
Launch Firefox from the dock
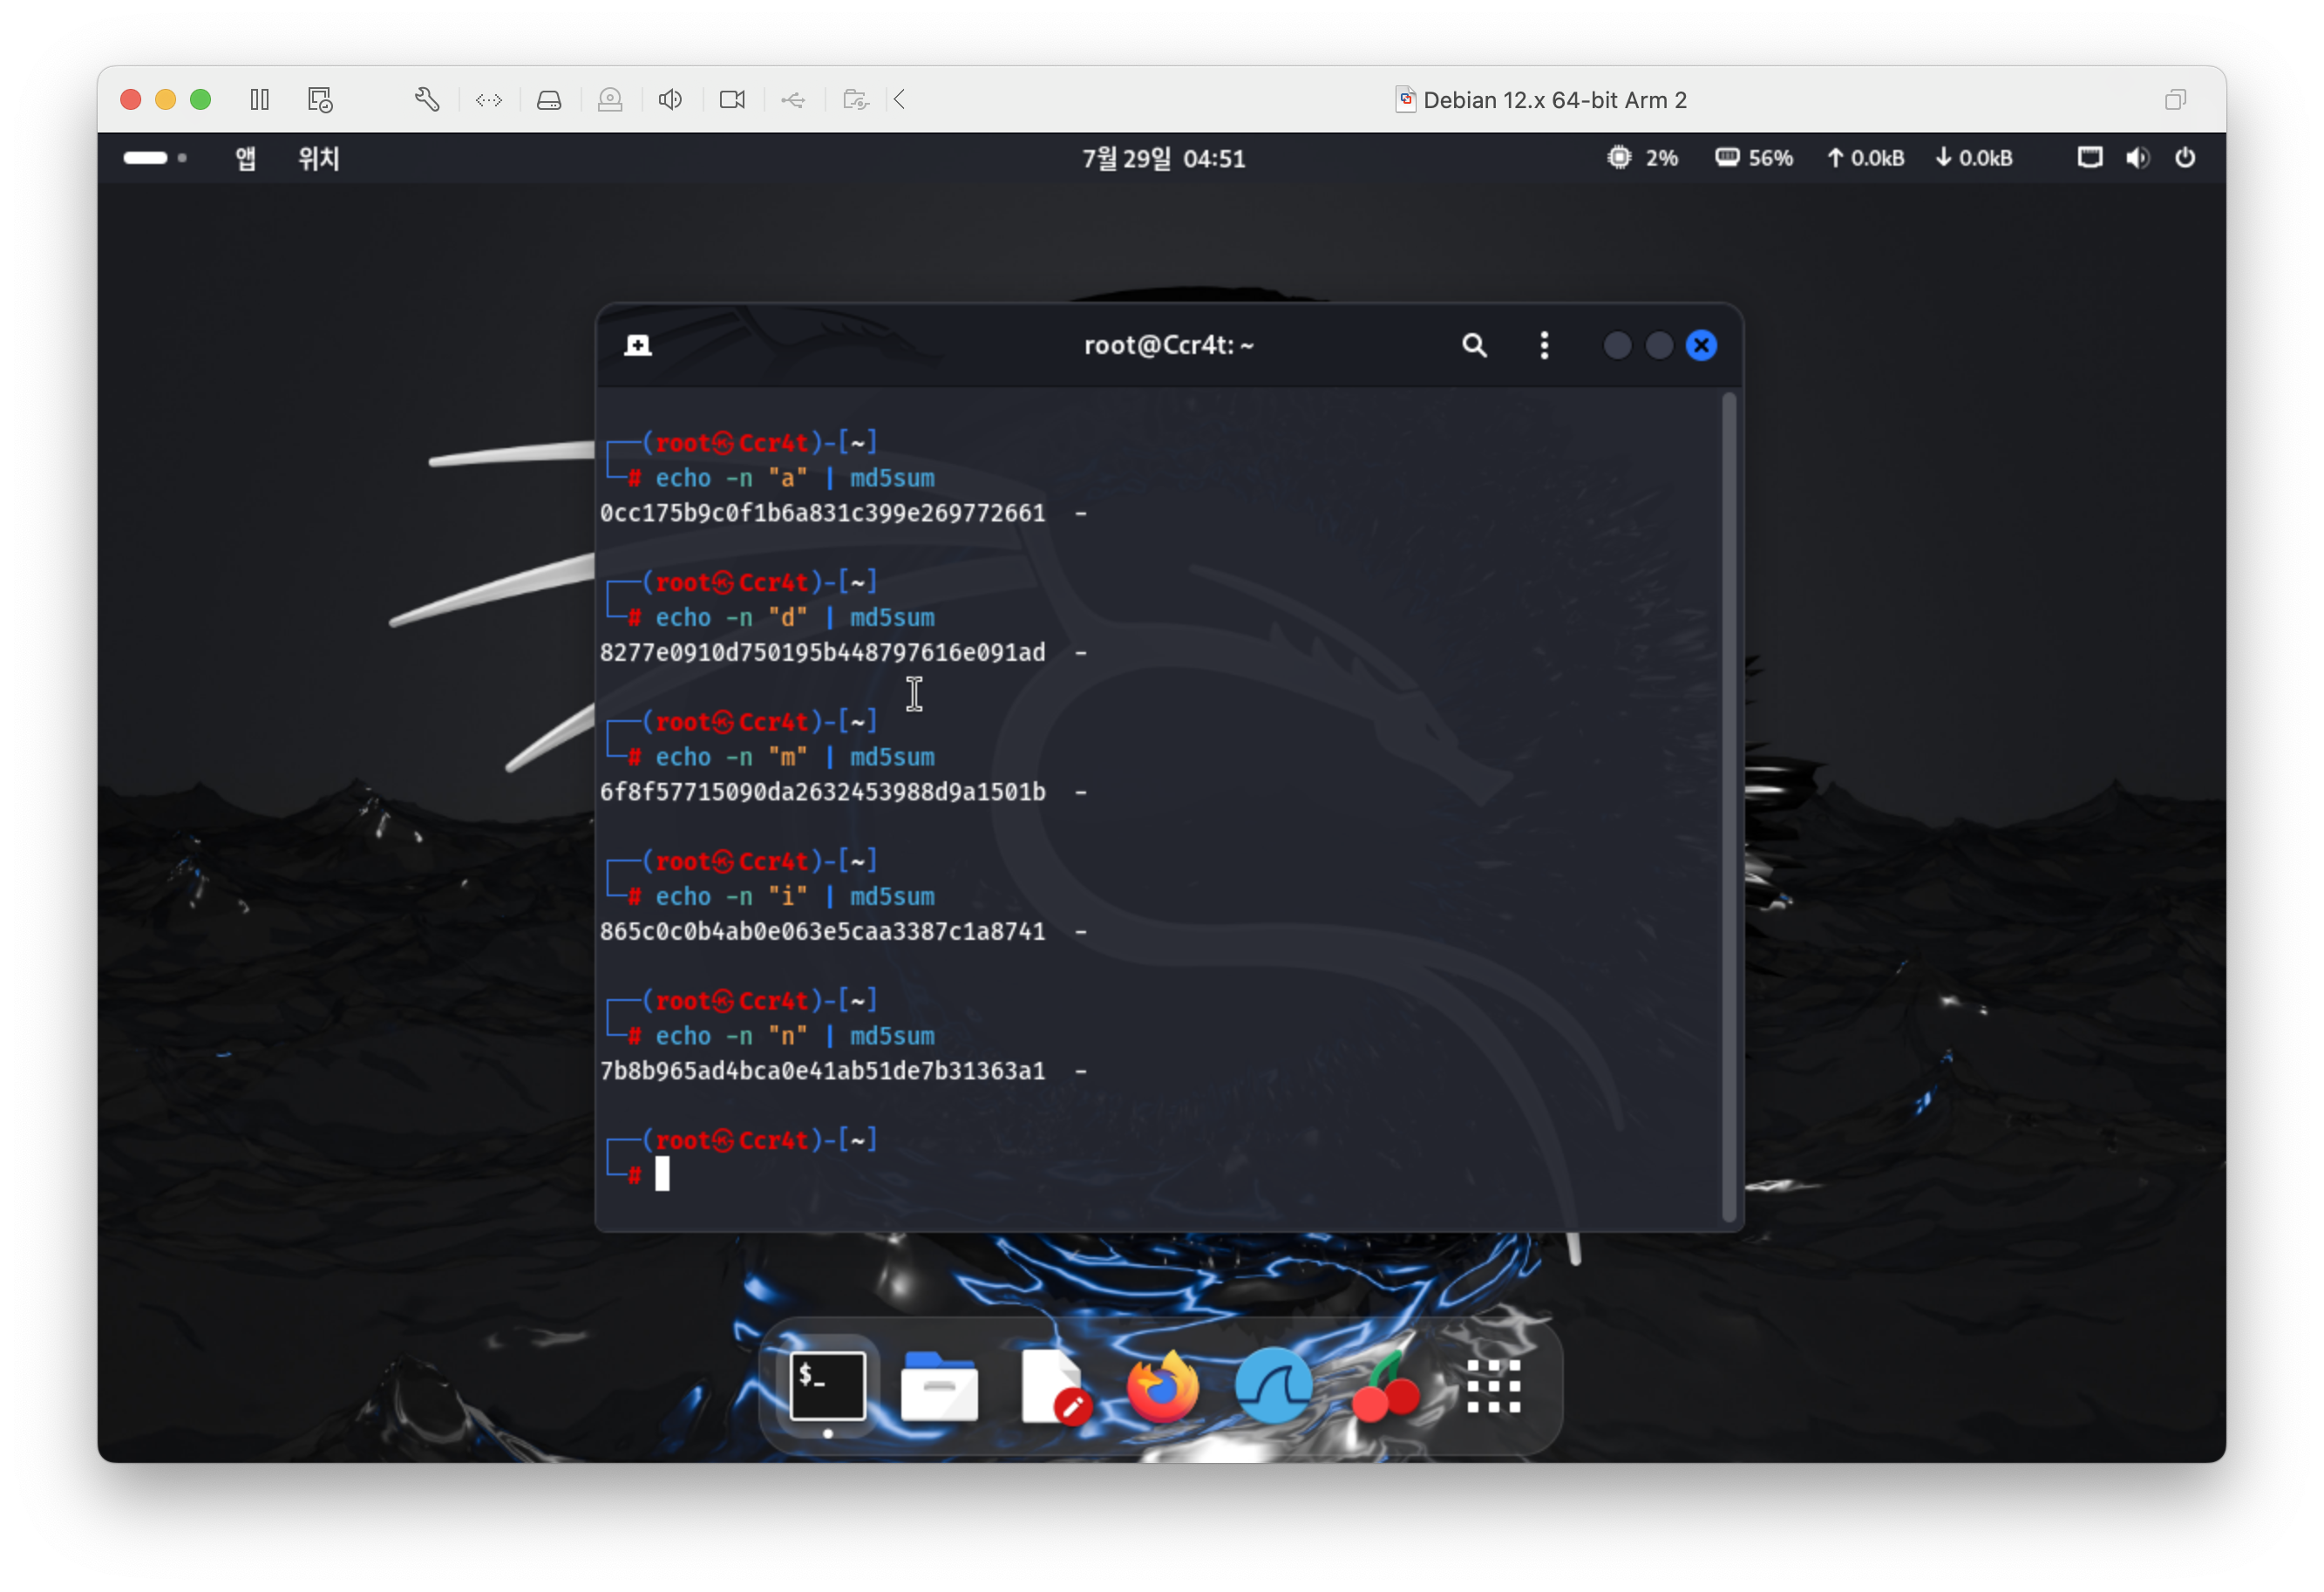pos(1162,1387)
